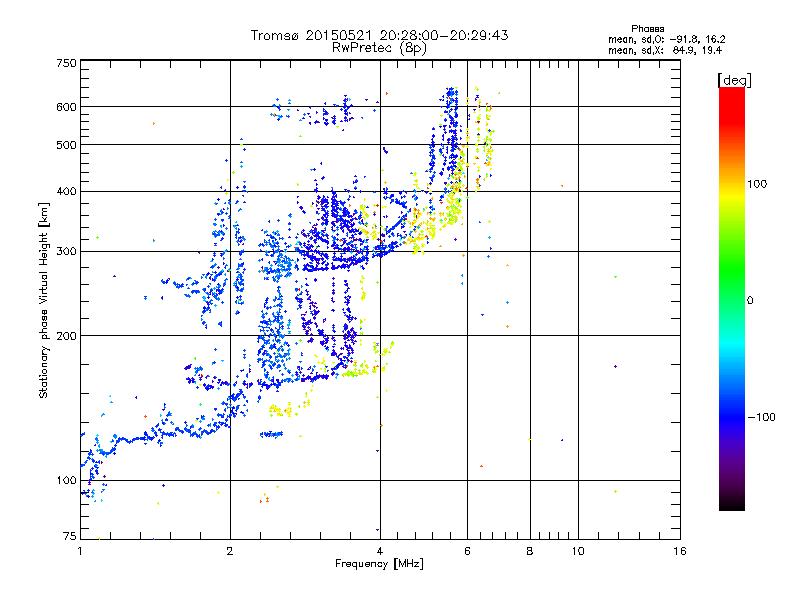Click the y-axis '750' tick label
Screen dimensions: 800x600
point(66,63)
